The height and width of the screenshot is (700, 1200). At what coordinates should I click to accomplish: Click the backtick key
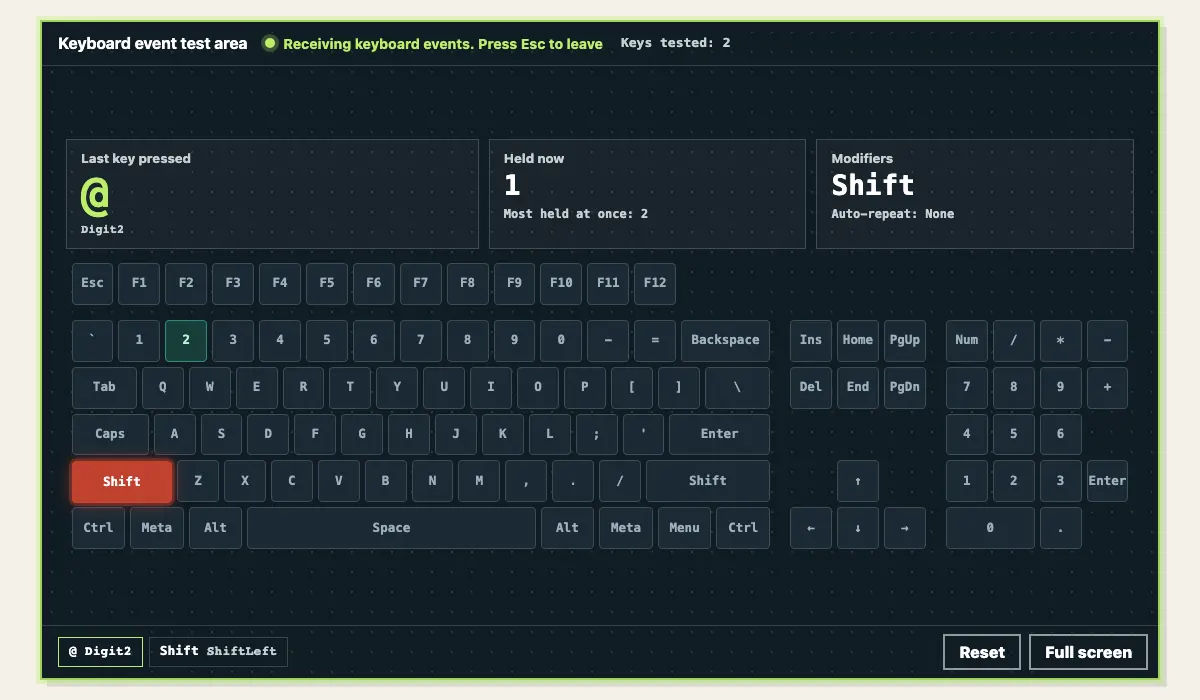[92, 340]
